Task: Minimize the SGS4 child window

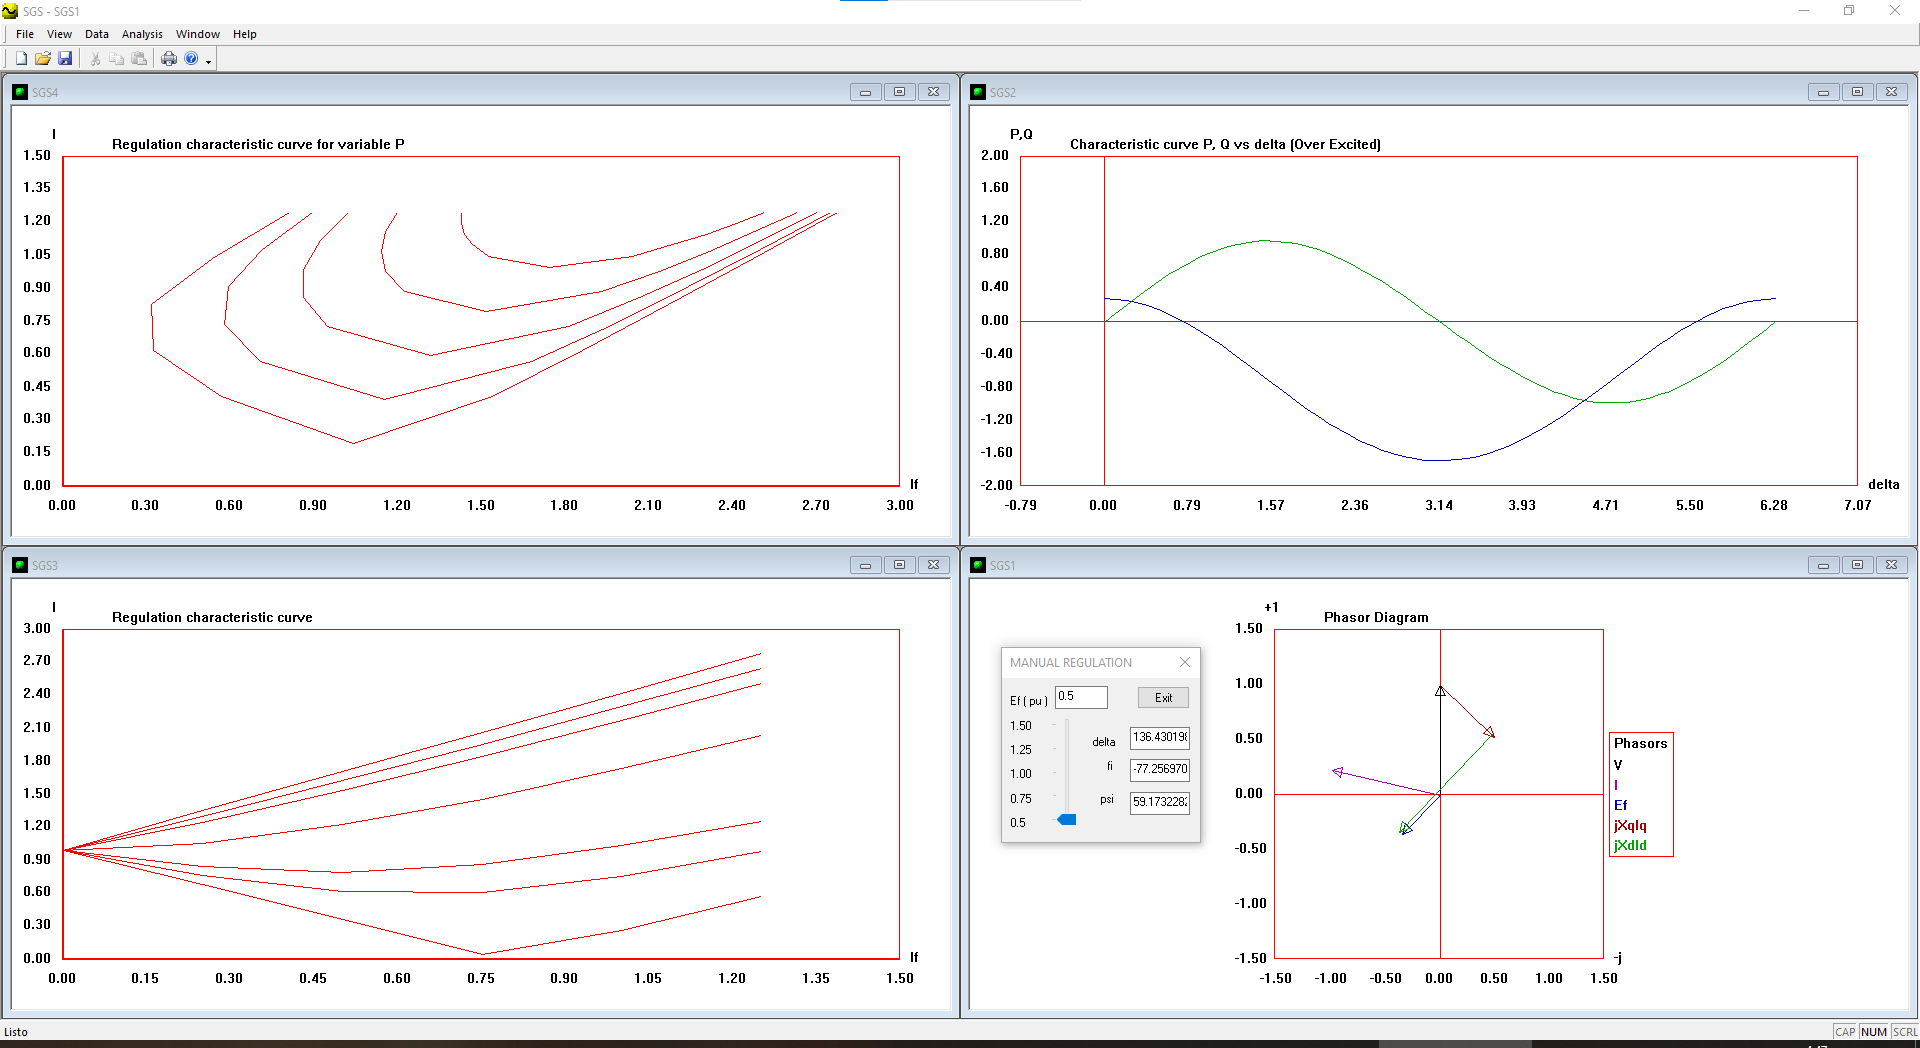Action: pos(865,92)
